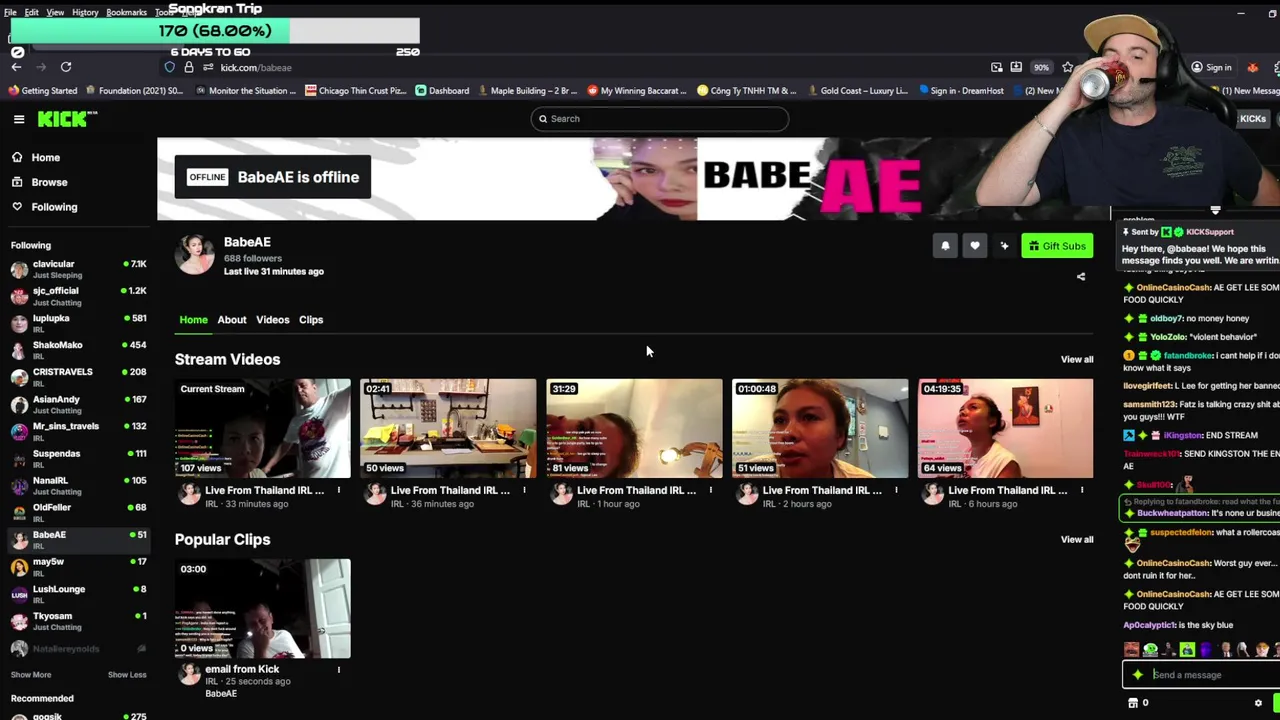1280x720 pixels.
Task: Open options for the 81 views video
Action: [710, 490]
